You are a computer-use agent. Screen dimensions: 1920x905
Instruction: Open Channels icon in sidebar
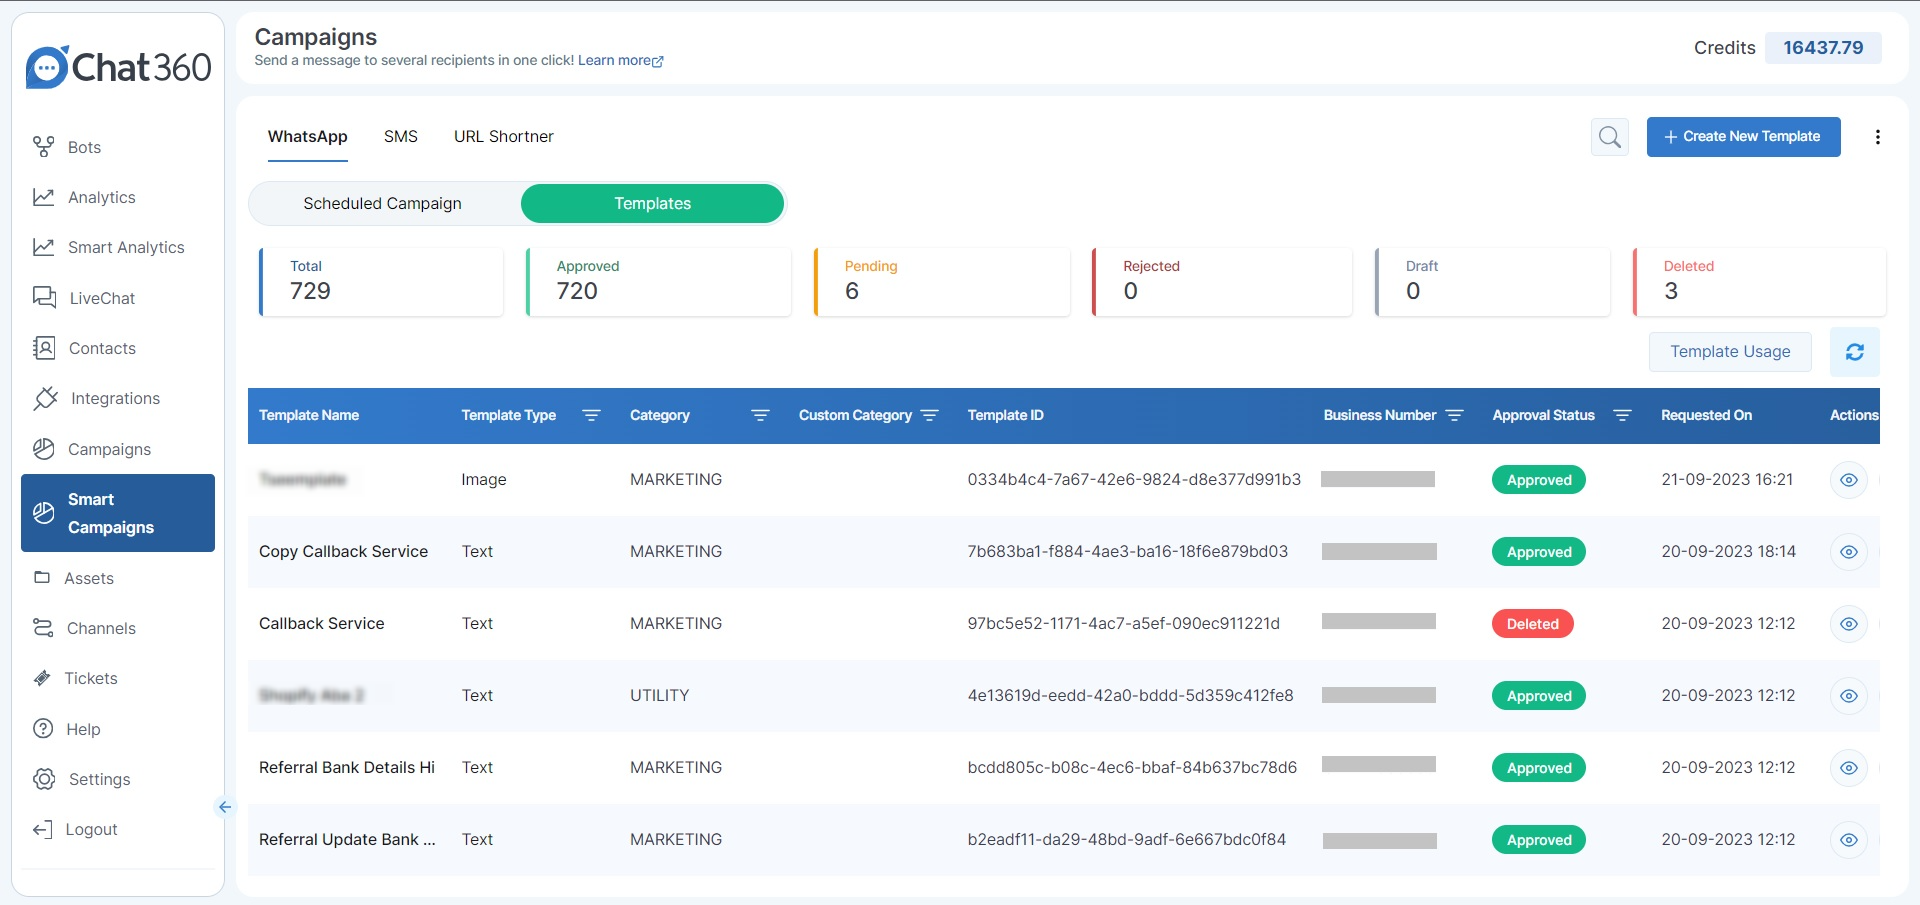point(43,628)
